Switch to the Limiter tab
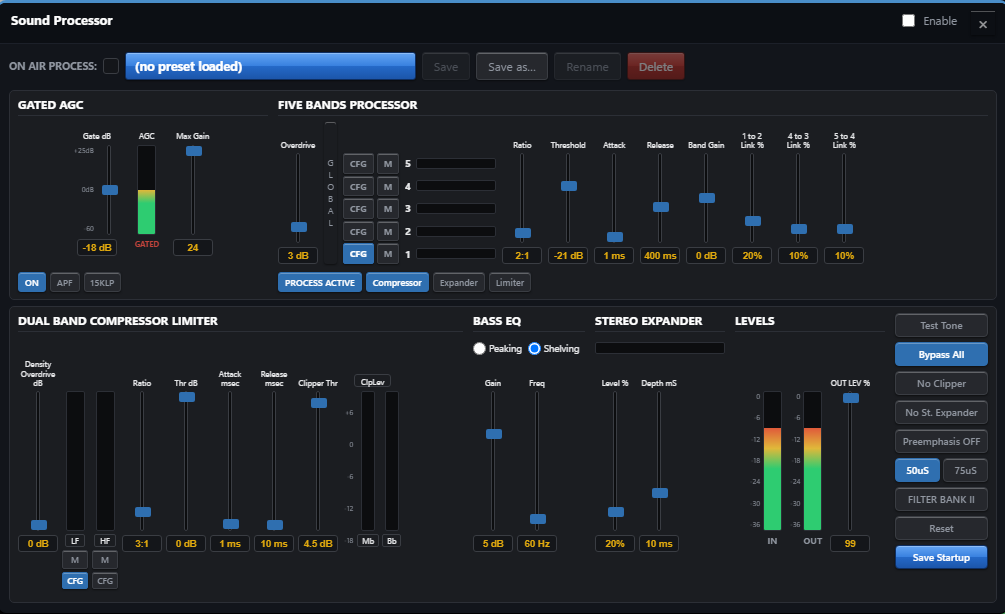 [510, 283]
